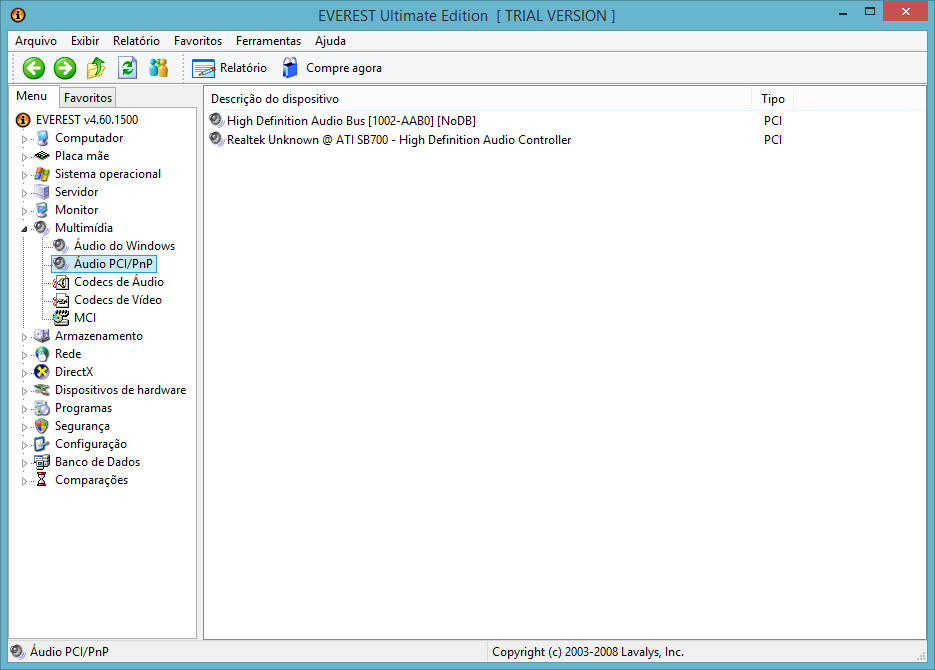The image size is (935, 670).
Task: Click the EVEREST v4.60.1500 root info icon
Action: 23,120
